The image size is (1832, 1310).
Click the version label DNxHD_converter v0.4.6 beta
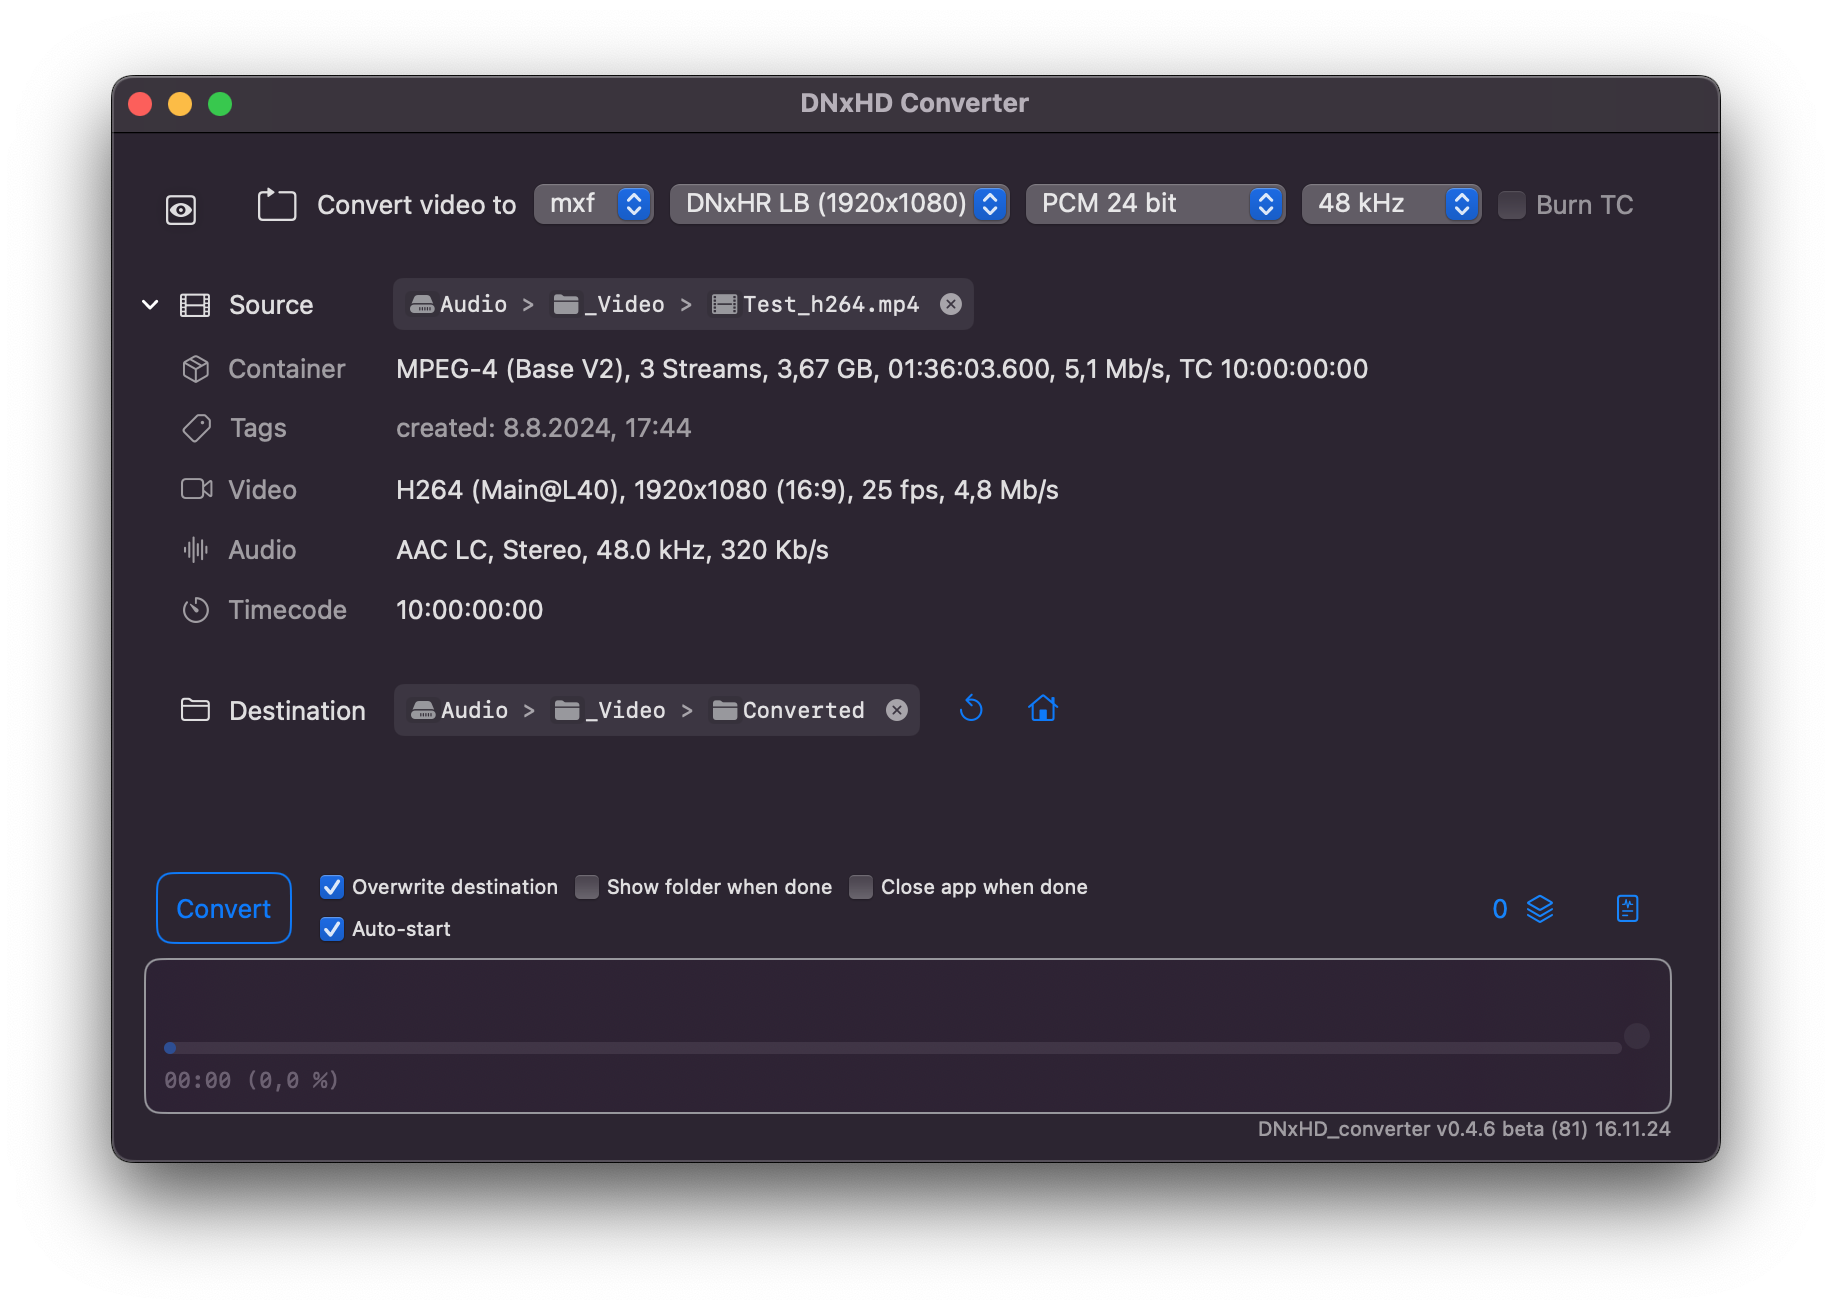1464,1129
